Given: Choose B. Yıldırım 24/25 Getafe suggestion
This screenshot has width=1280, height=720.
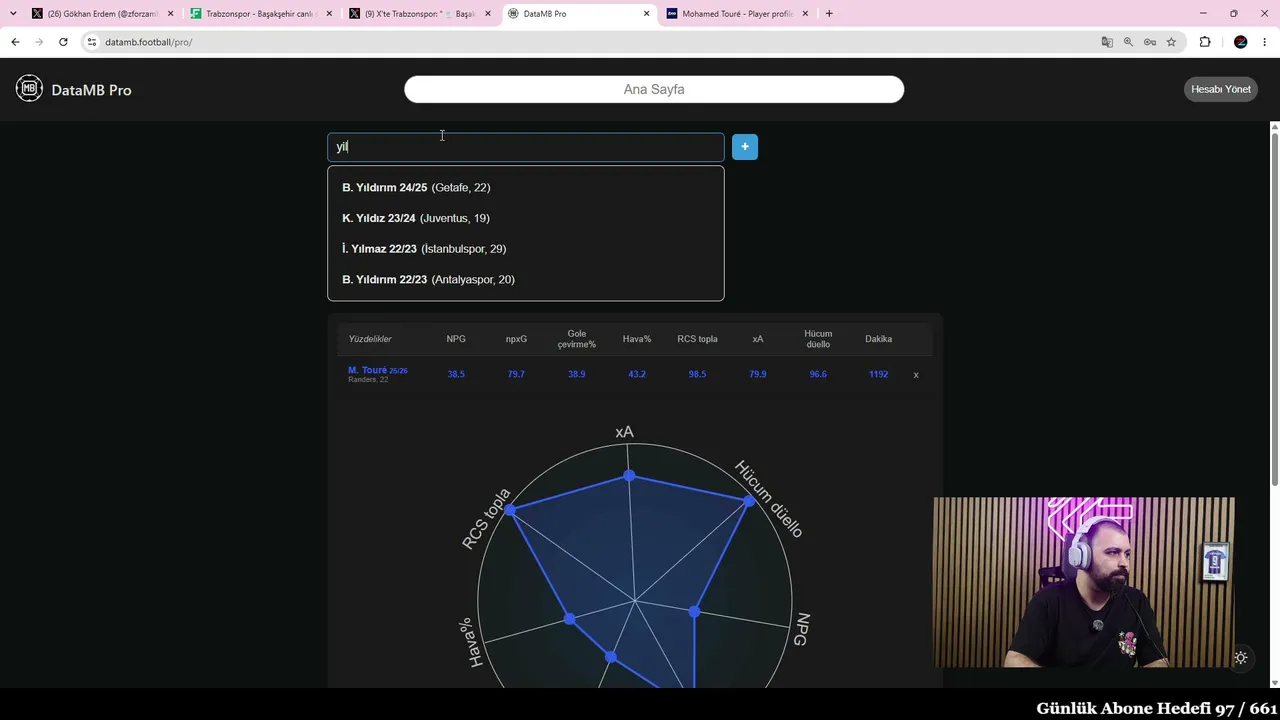Looking at the screenshot, I should [526, 188].
